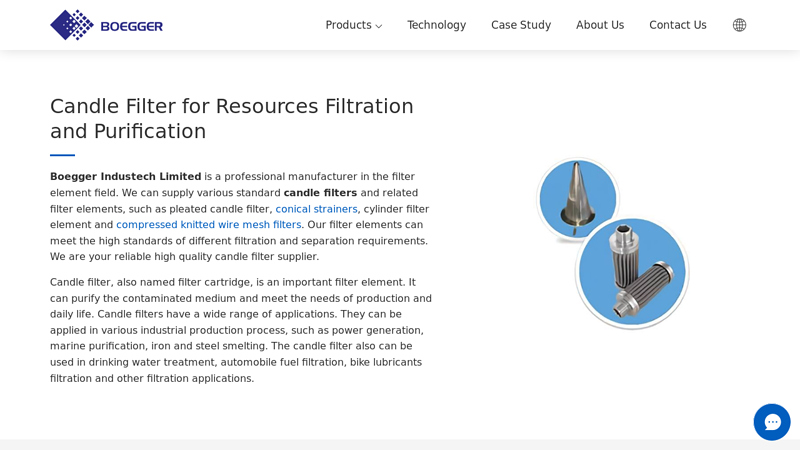Go to the Technology page
The height and width of the screenshot is (450, 800).
pyautogui.click(x=436, y=25)
